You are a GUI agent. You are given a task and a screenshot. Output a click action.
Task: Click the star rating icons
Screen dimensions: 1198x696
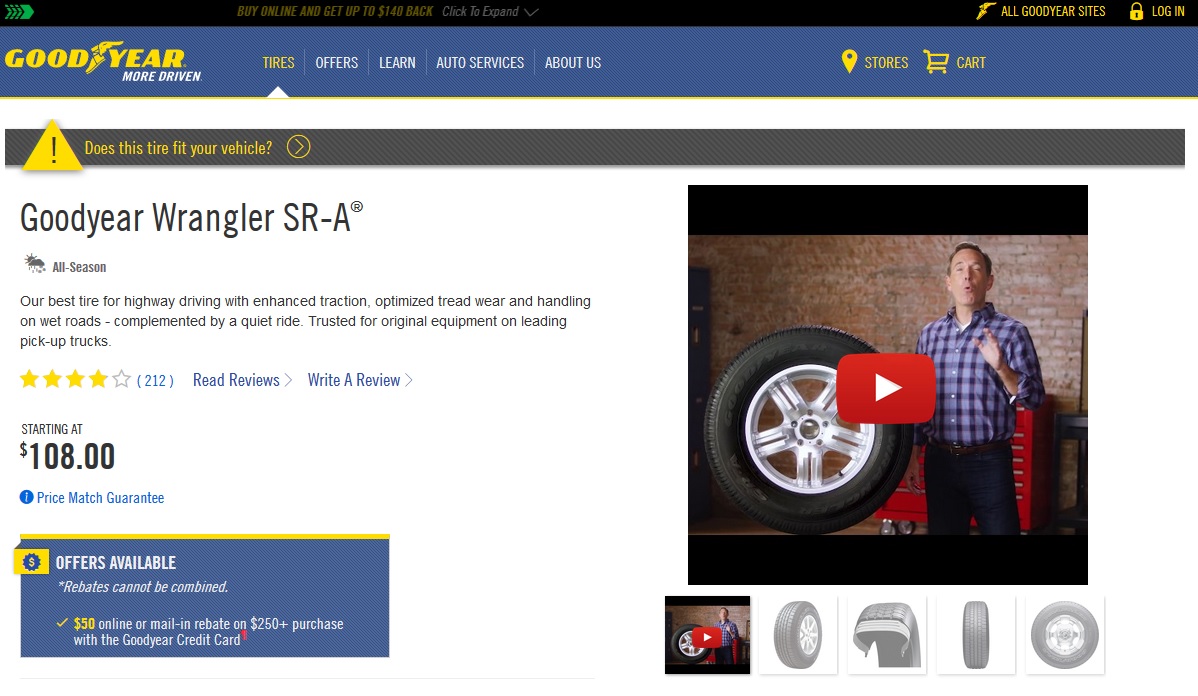(75, 380)
